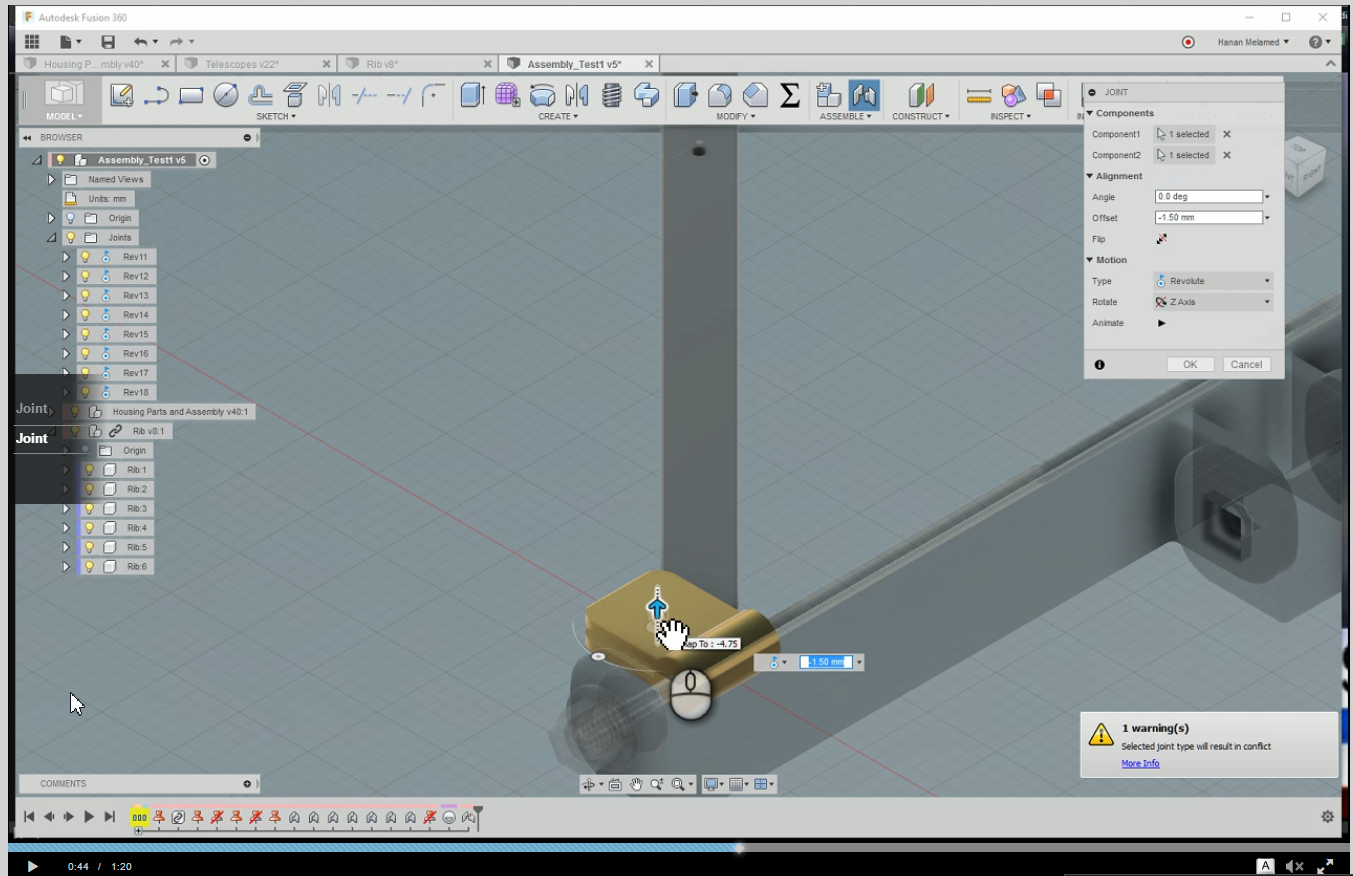This screenshot has height=876, width=1353.
Task: Expand the Rev12 joint node
Action: tap(67, 276)
